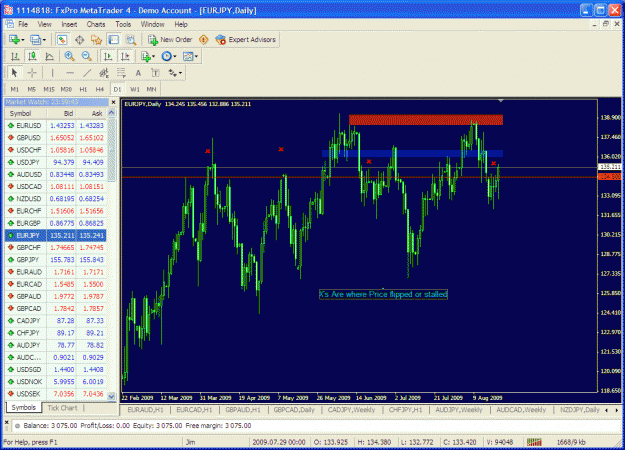The image size is (625, 450).
Task: Switch chart to Bar Chart type
Action: click(x=15, y=56)
